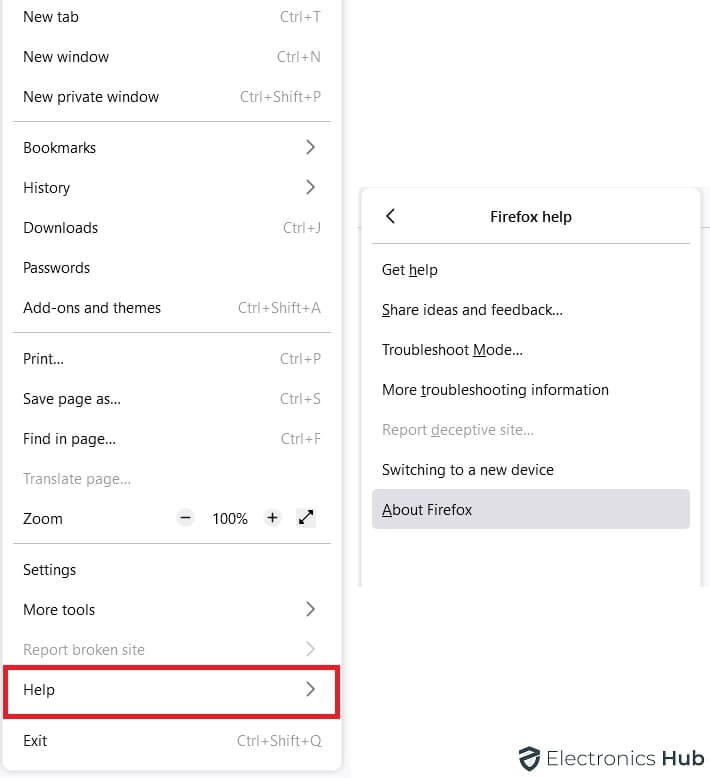Expand the History submenu chevron

coord(310,187)
